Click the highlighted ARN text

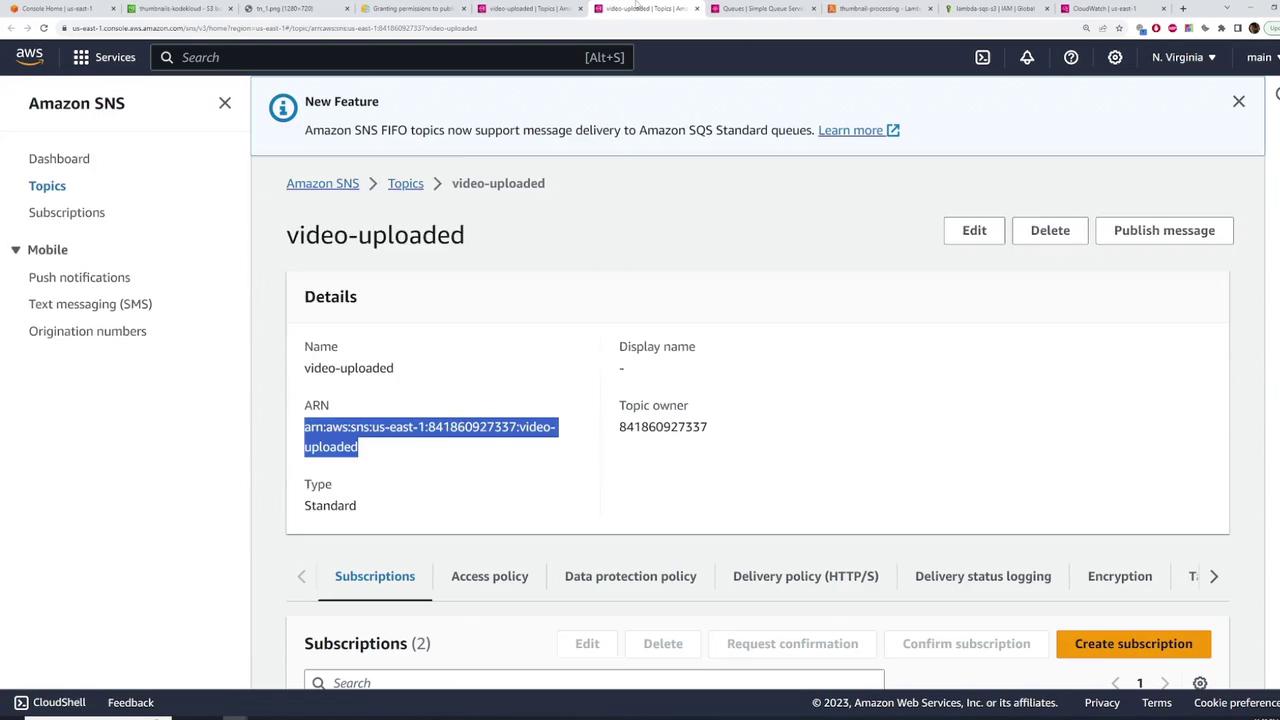click(x=430, y=437)
